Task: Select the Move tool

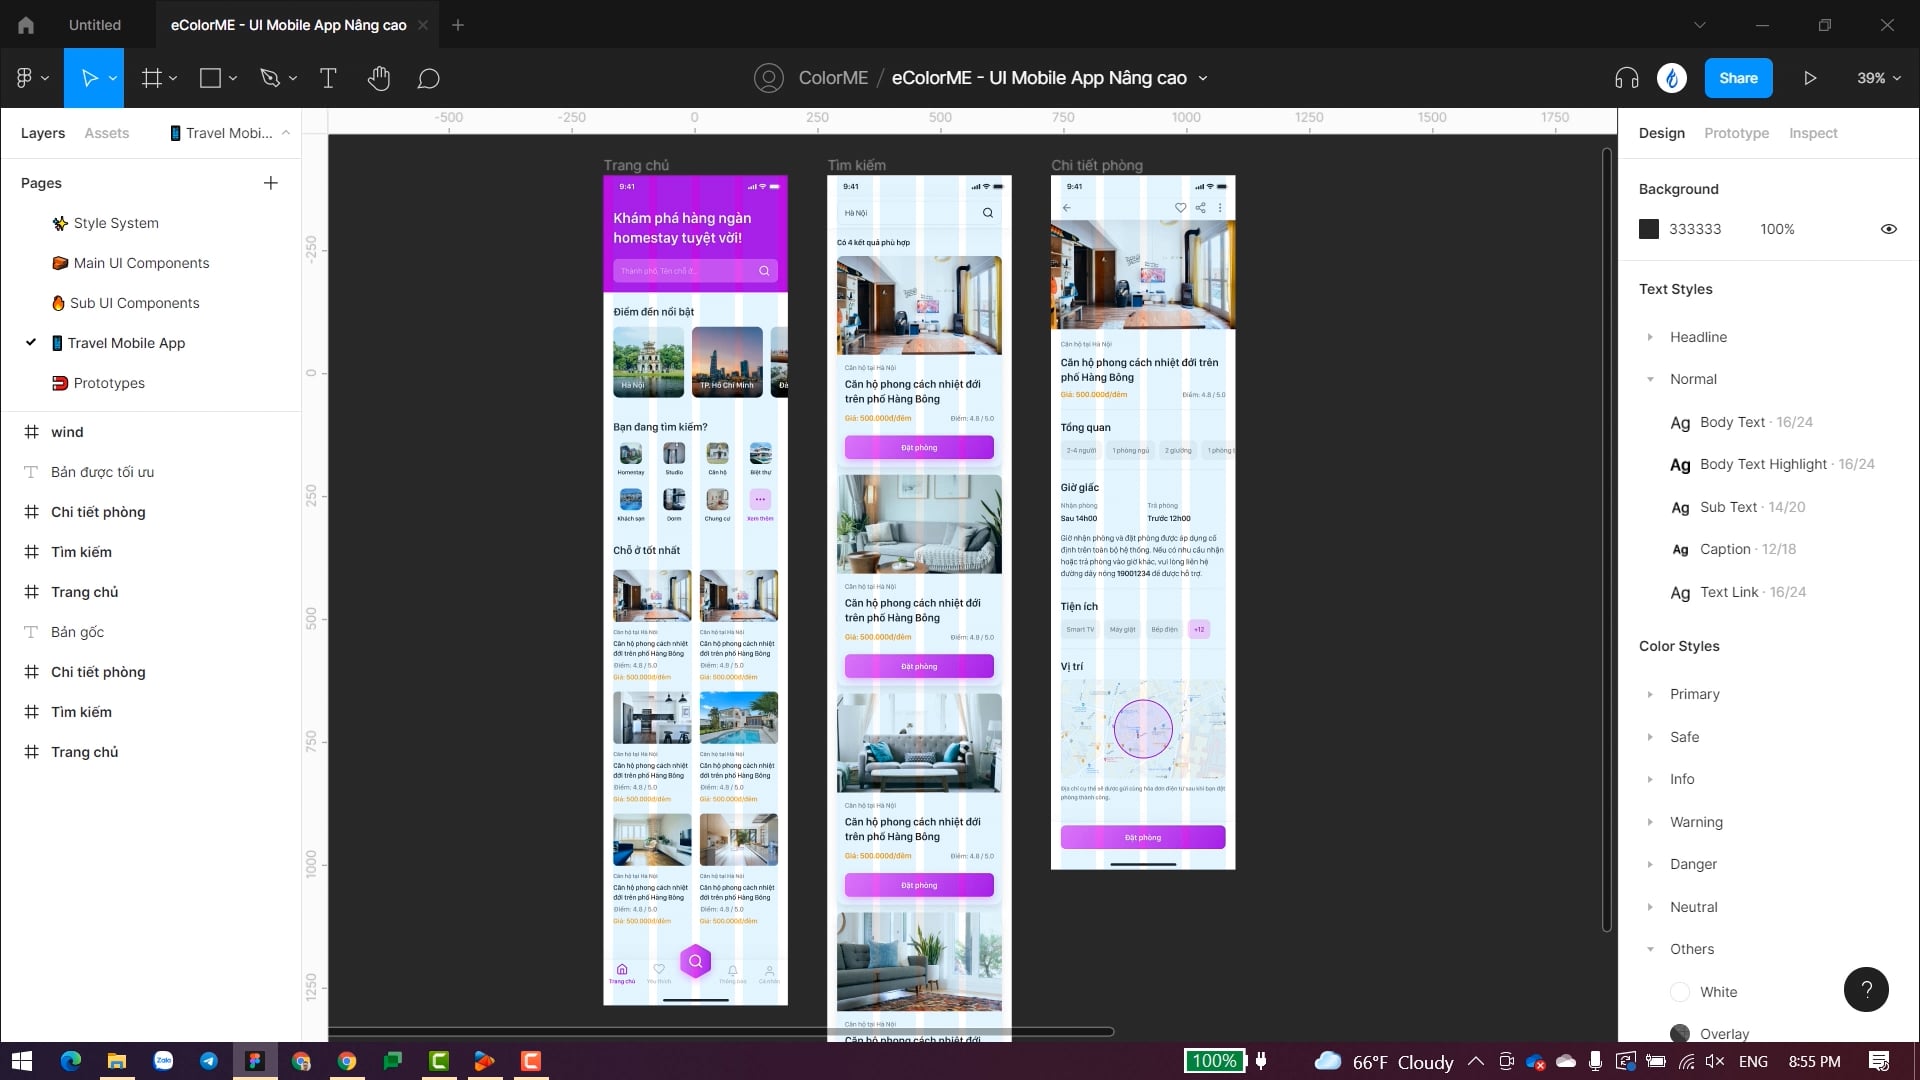Action: click(88, 78)
